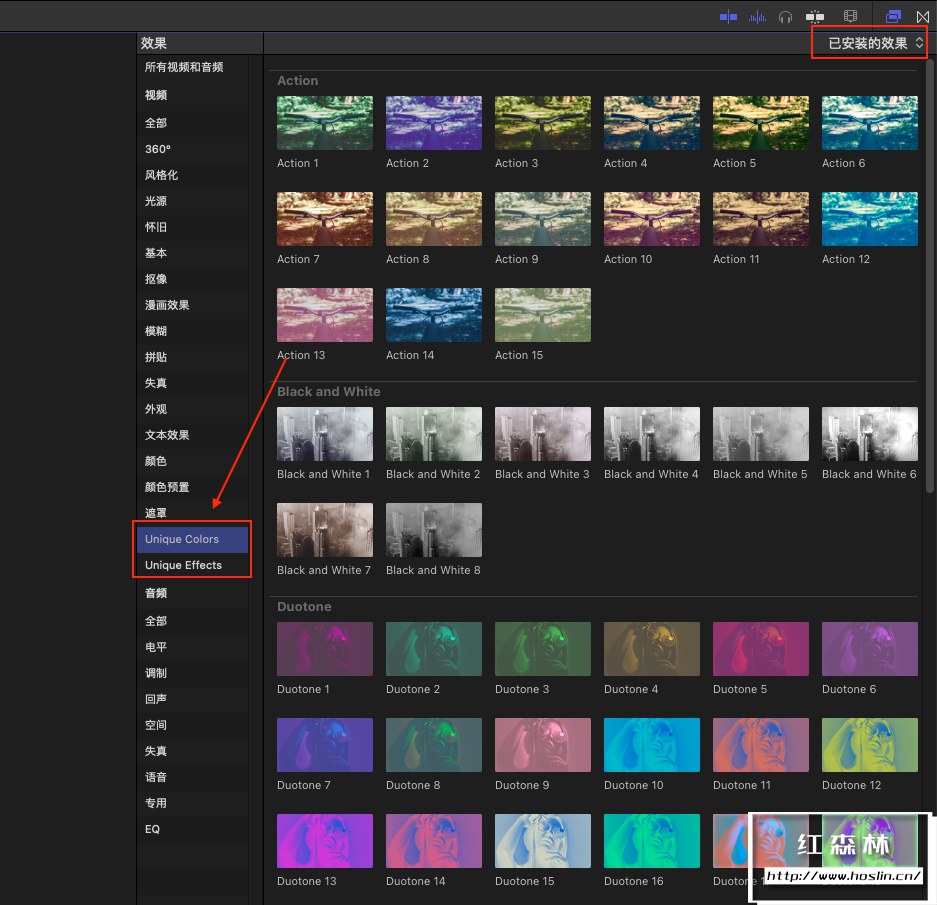Screen dimensions: 937x905
Task: Toggle video skimming in the toolbar
Action: point(728,17)
